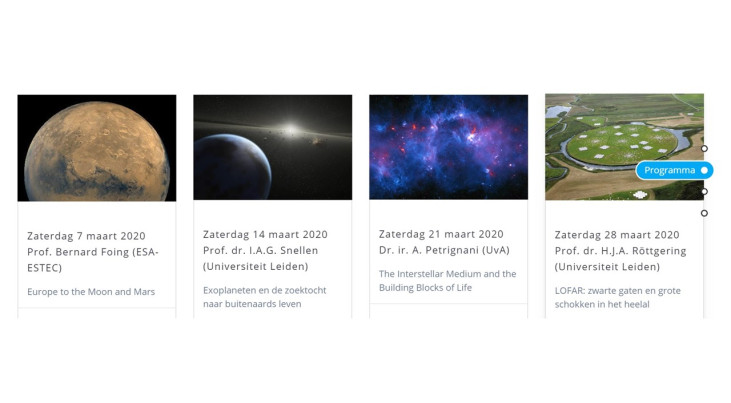Viewport: 731px width, 403px height.
Task: Select the bottom section navigation dot
Action: coord(704,213)
